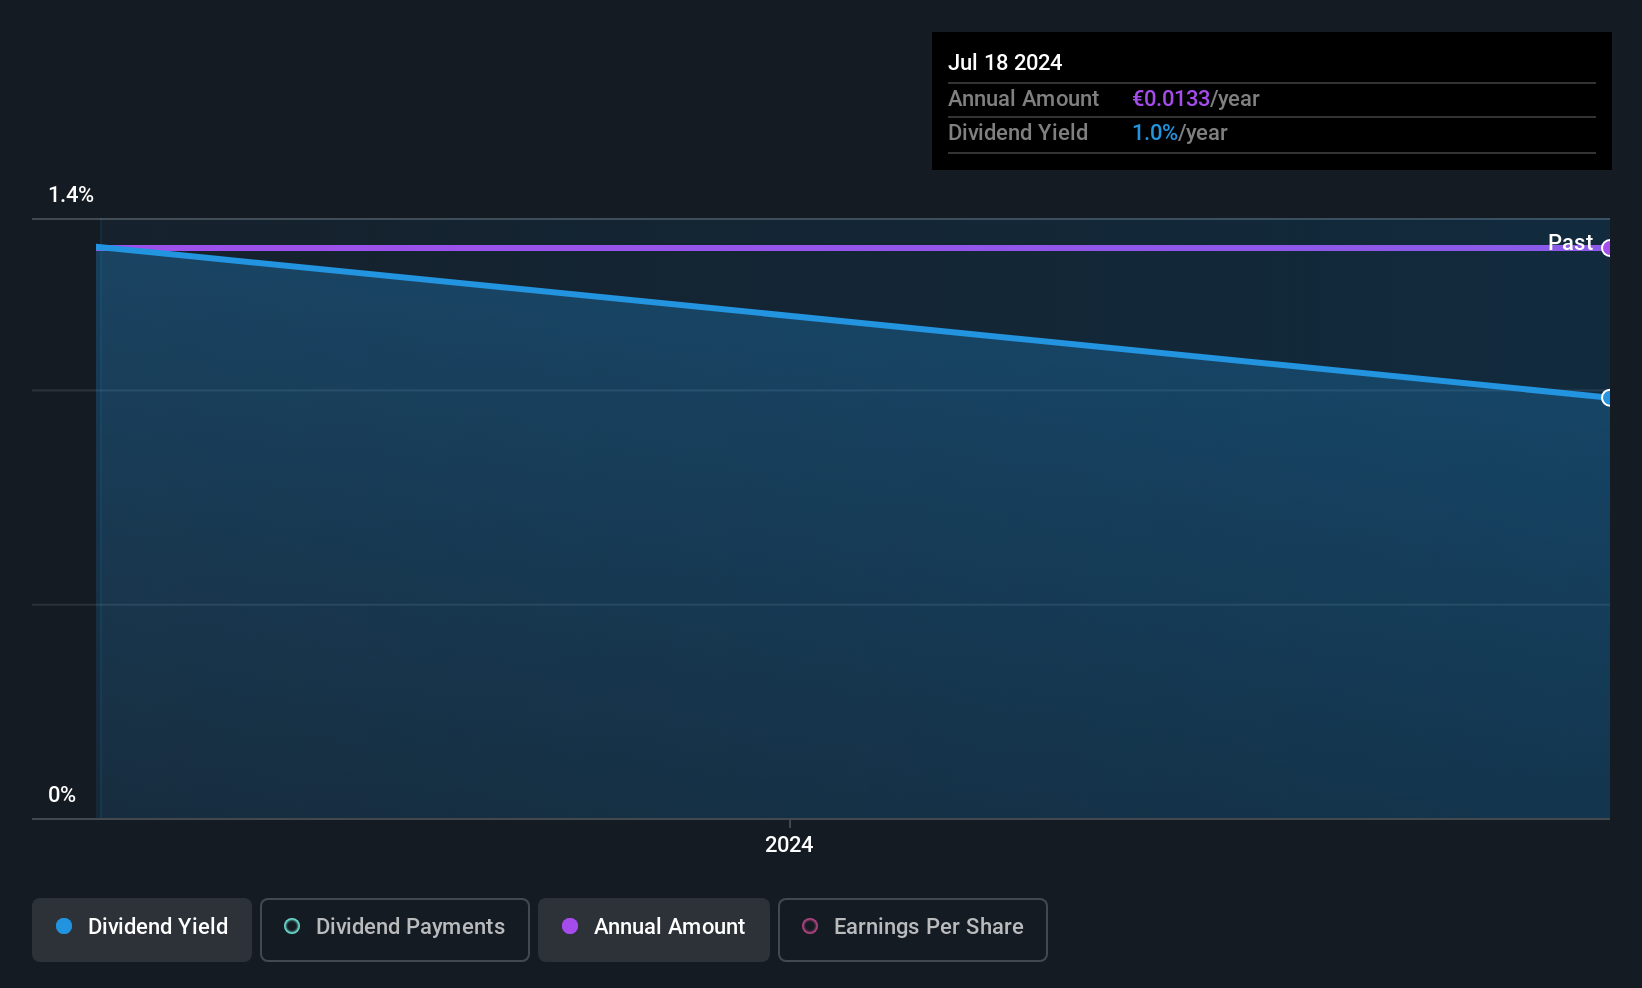This screenshot has width=1642, height=988.
Task: Click the 1.0%/year dividend yield value
Action: [x=1179, y=132]
